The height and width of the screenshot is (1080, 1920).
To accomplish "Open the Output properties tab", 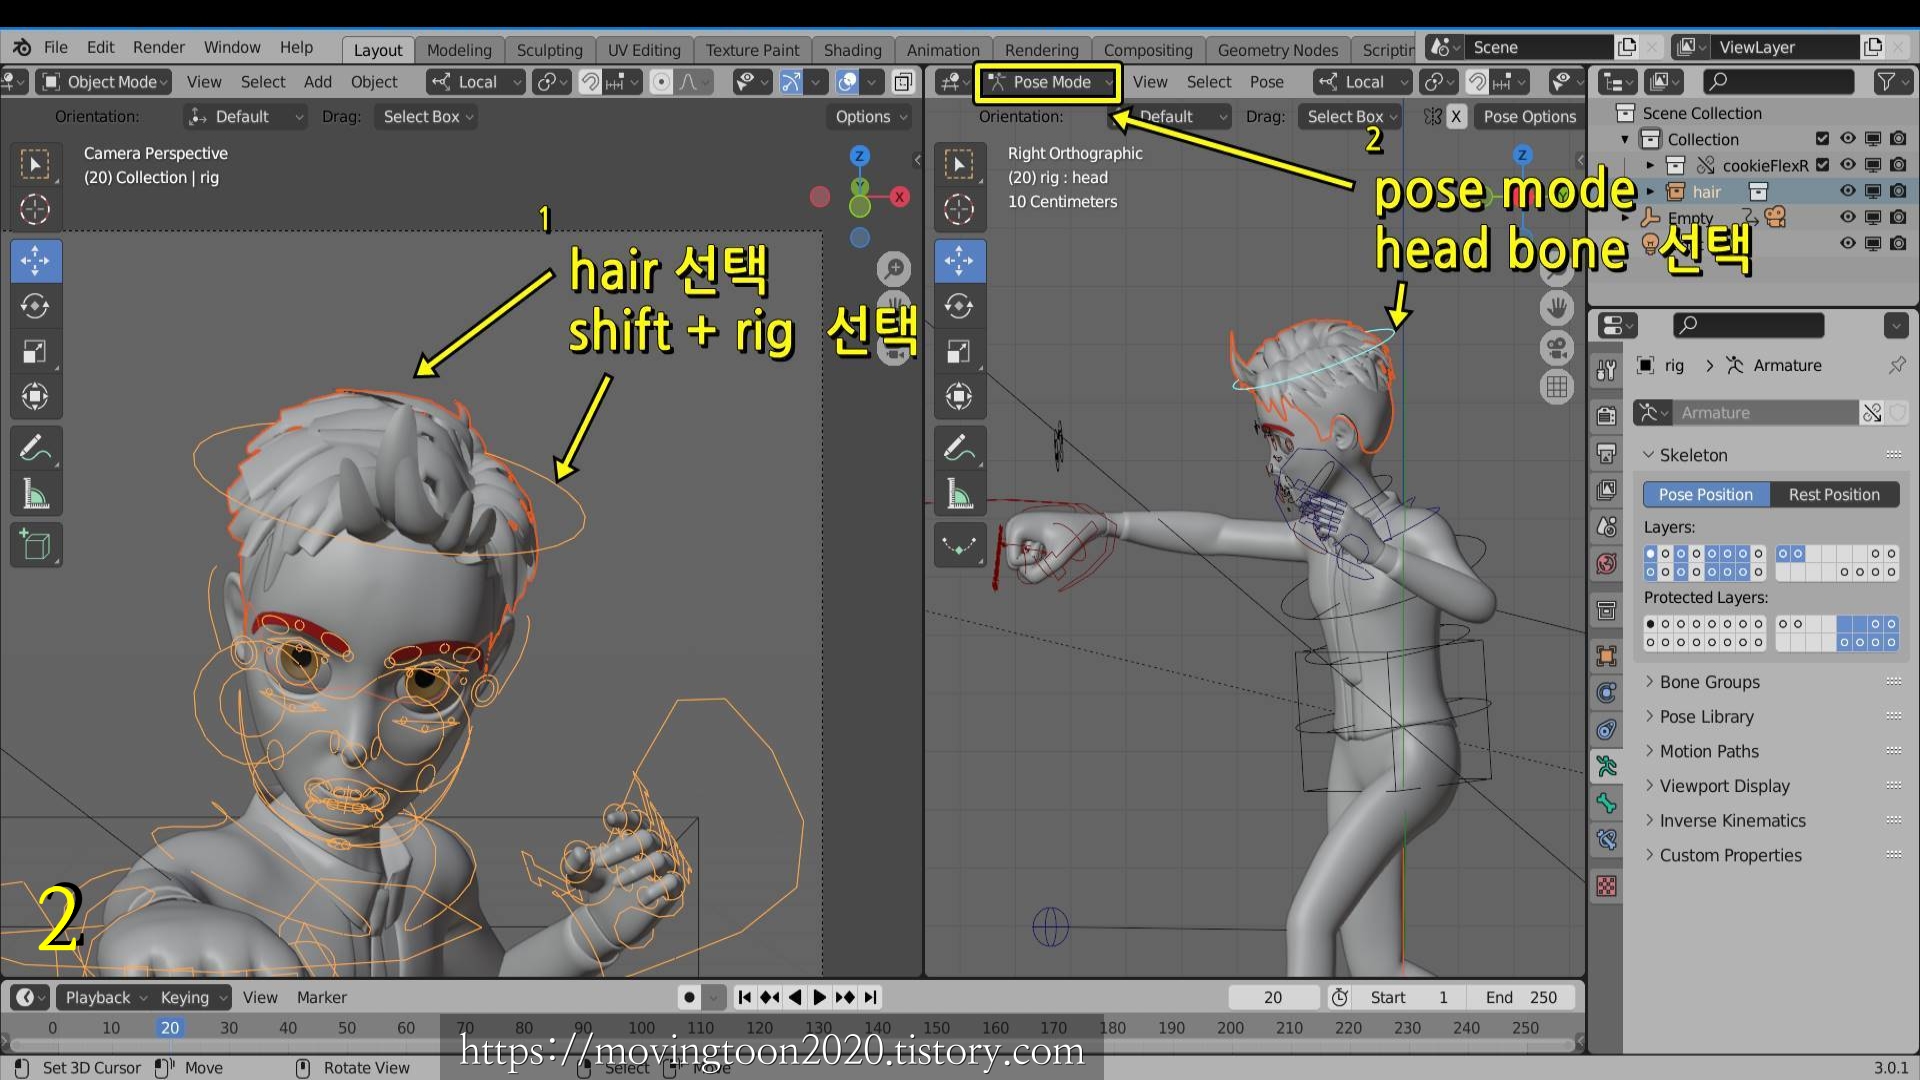I will tap(1606, 453).
